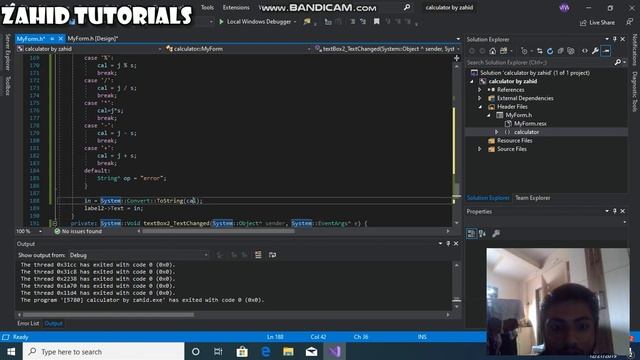Click the Output panel horizontal scrollbar
Screen dimensions: 640x360
click(108, 315)
